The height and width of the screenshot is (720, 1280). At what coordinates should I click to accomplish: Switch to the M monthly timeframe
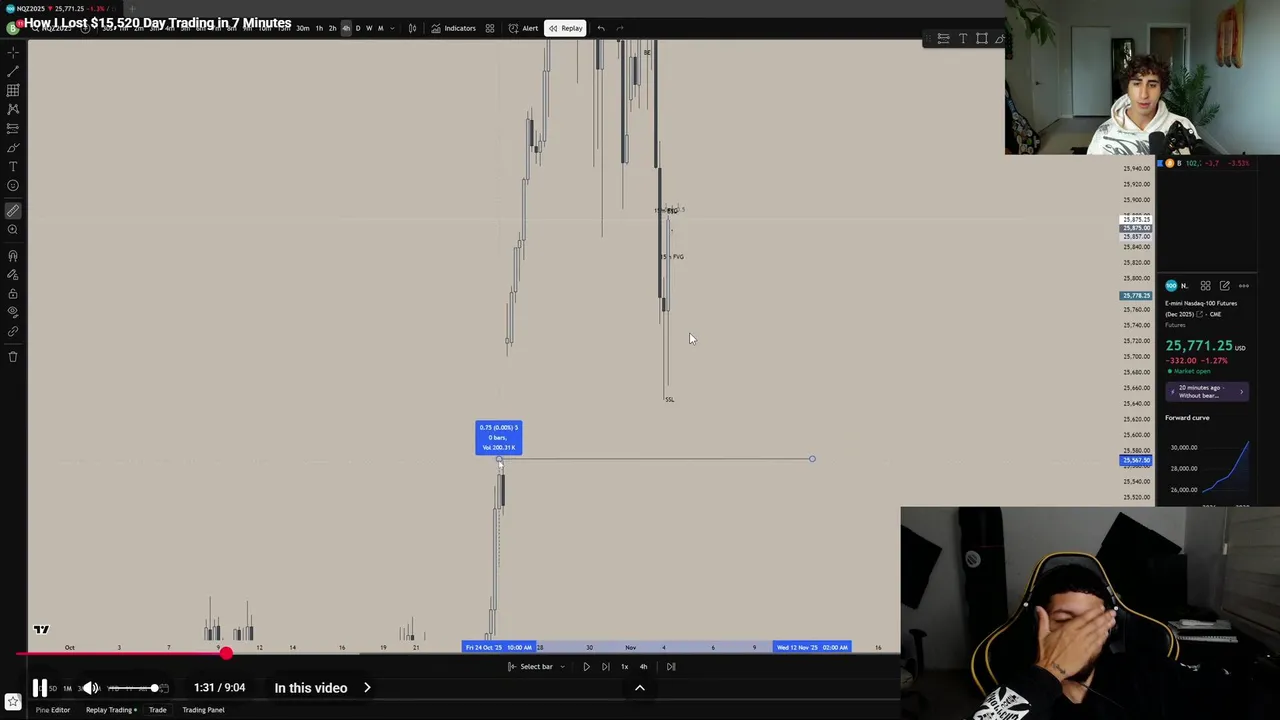(380, 28)
